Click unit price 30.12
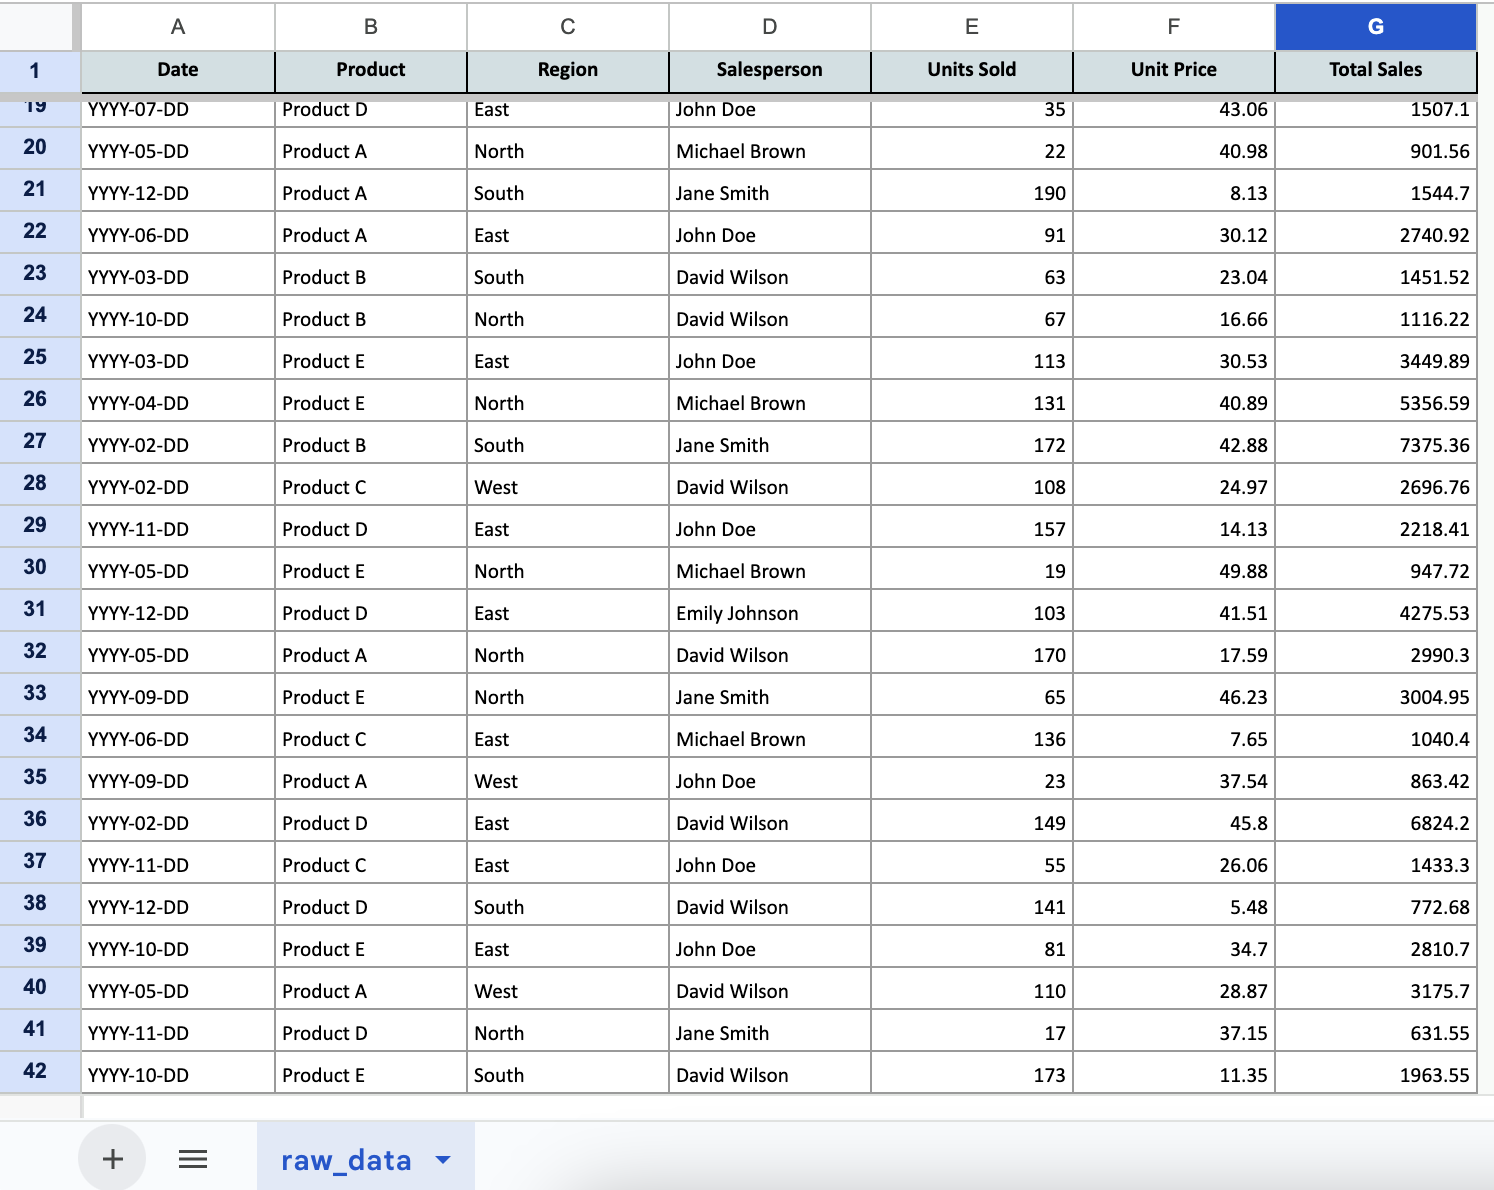This screenshot has height=1190, width=1494. [1174, 235]
